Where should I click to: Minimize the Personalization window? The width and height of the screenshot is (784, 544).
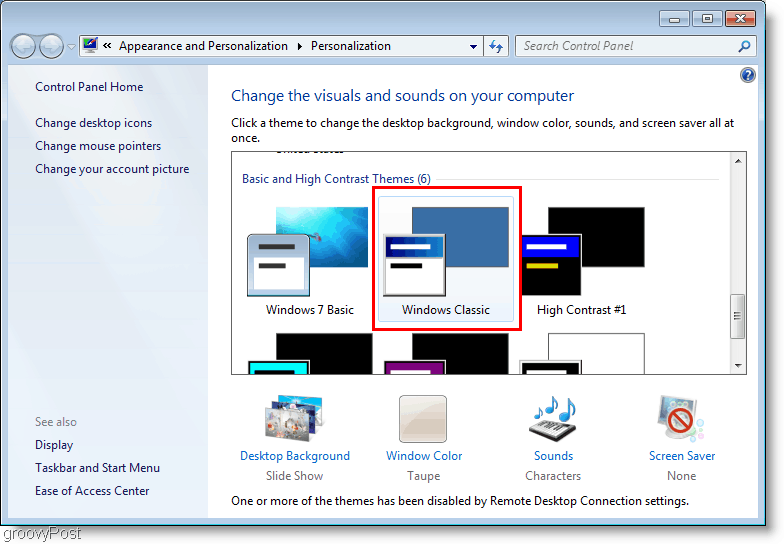(x=674, y=19)
